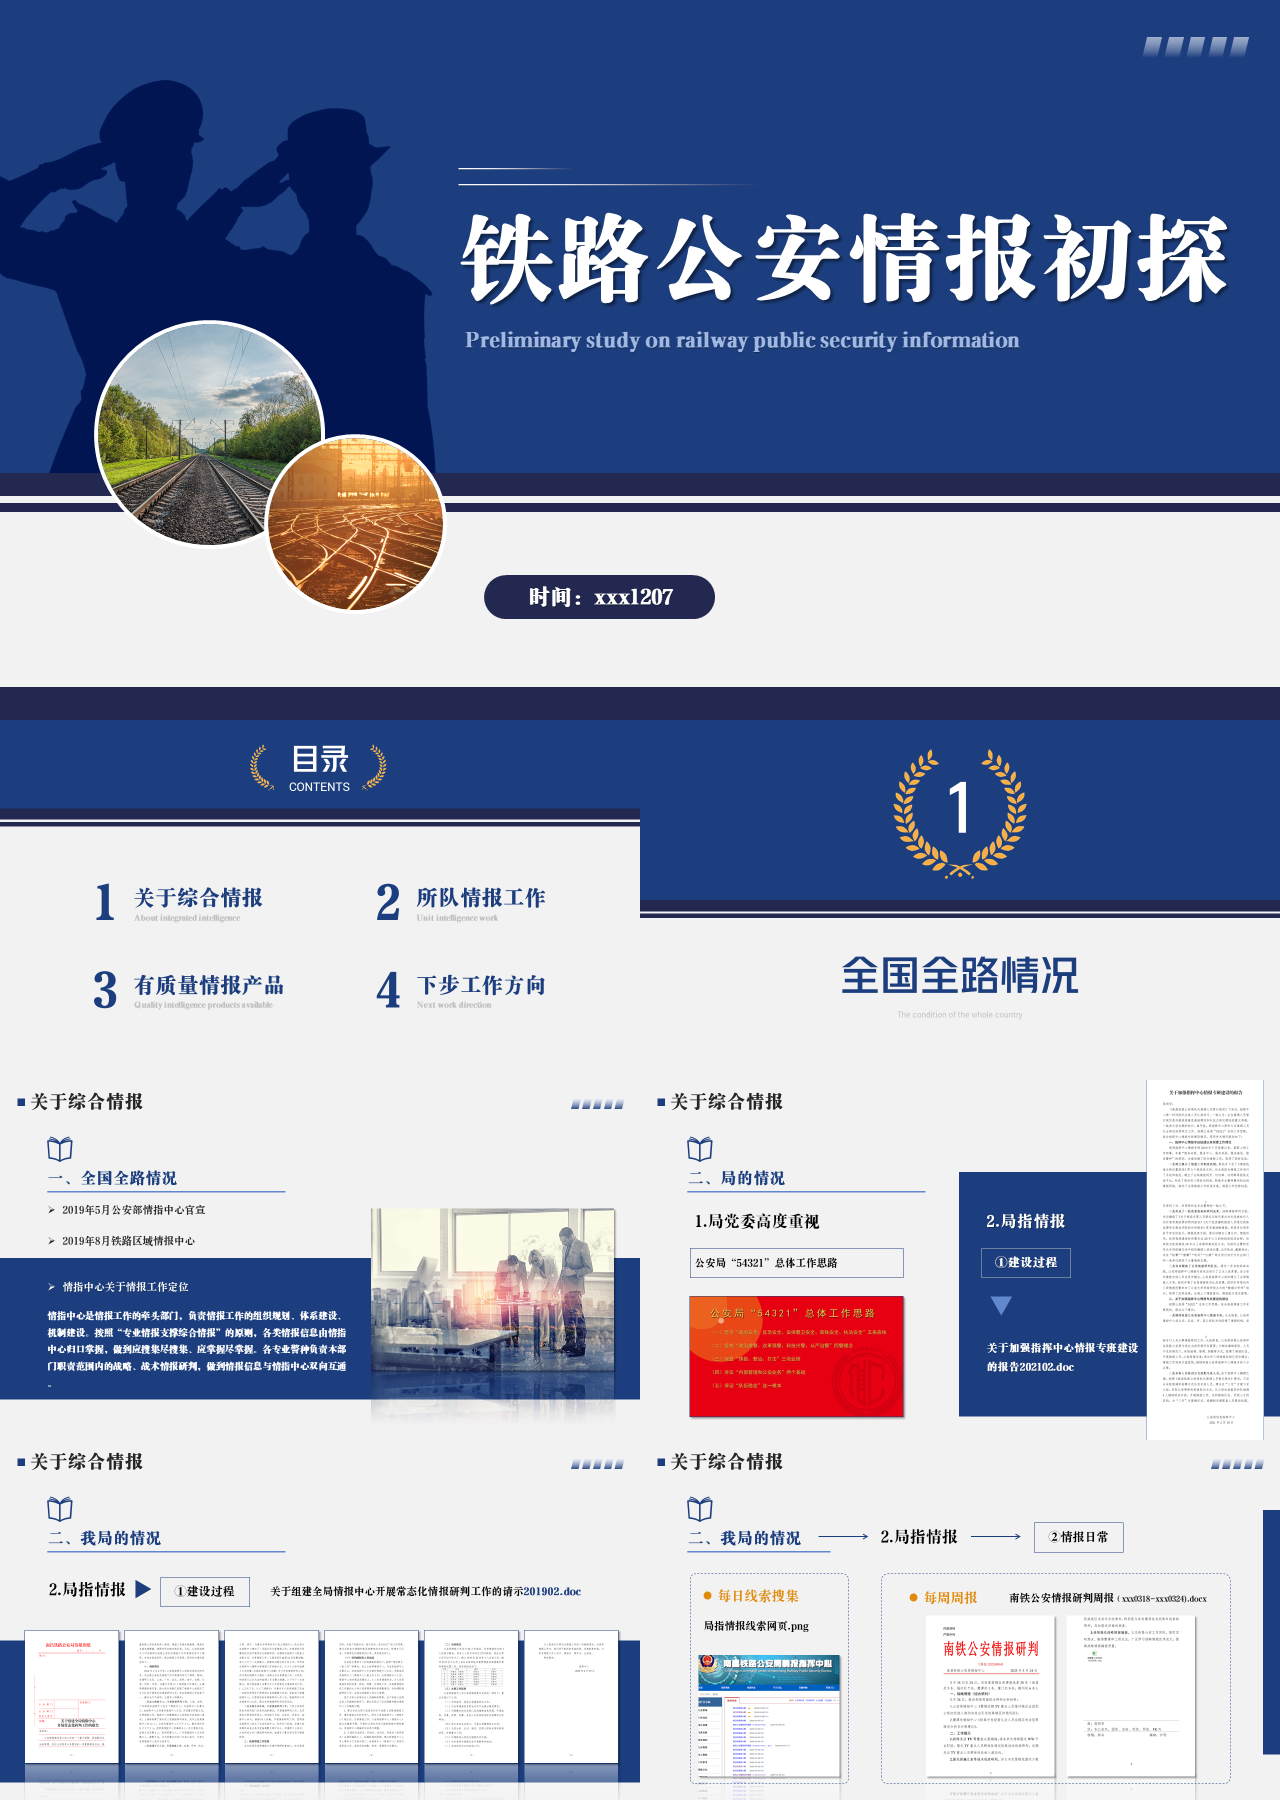Click the 每日线索搜集 label

click(x=758, y=1596)
